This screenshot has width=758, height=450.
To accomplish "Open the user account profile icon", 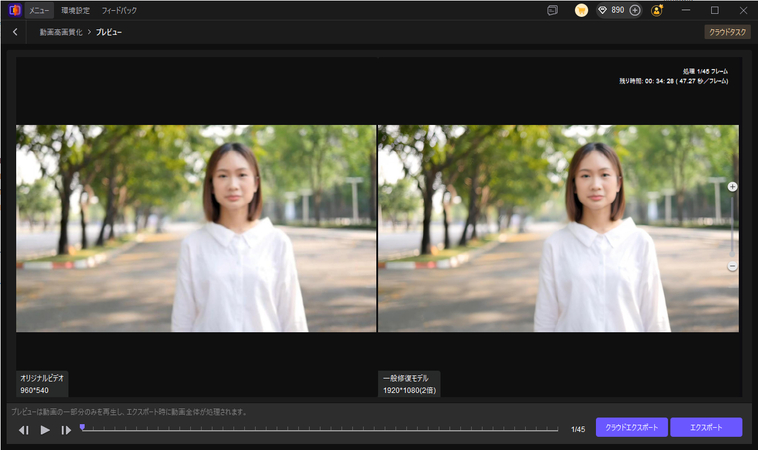I will coord(657,10).
